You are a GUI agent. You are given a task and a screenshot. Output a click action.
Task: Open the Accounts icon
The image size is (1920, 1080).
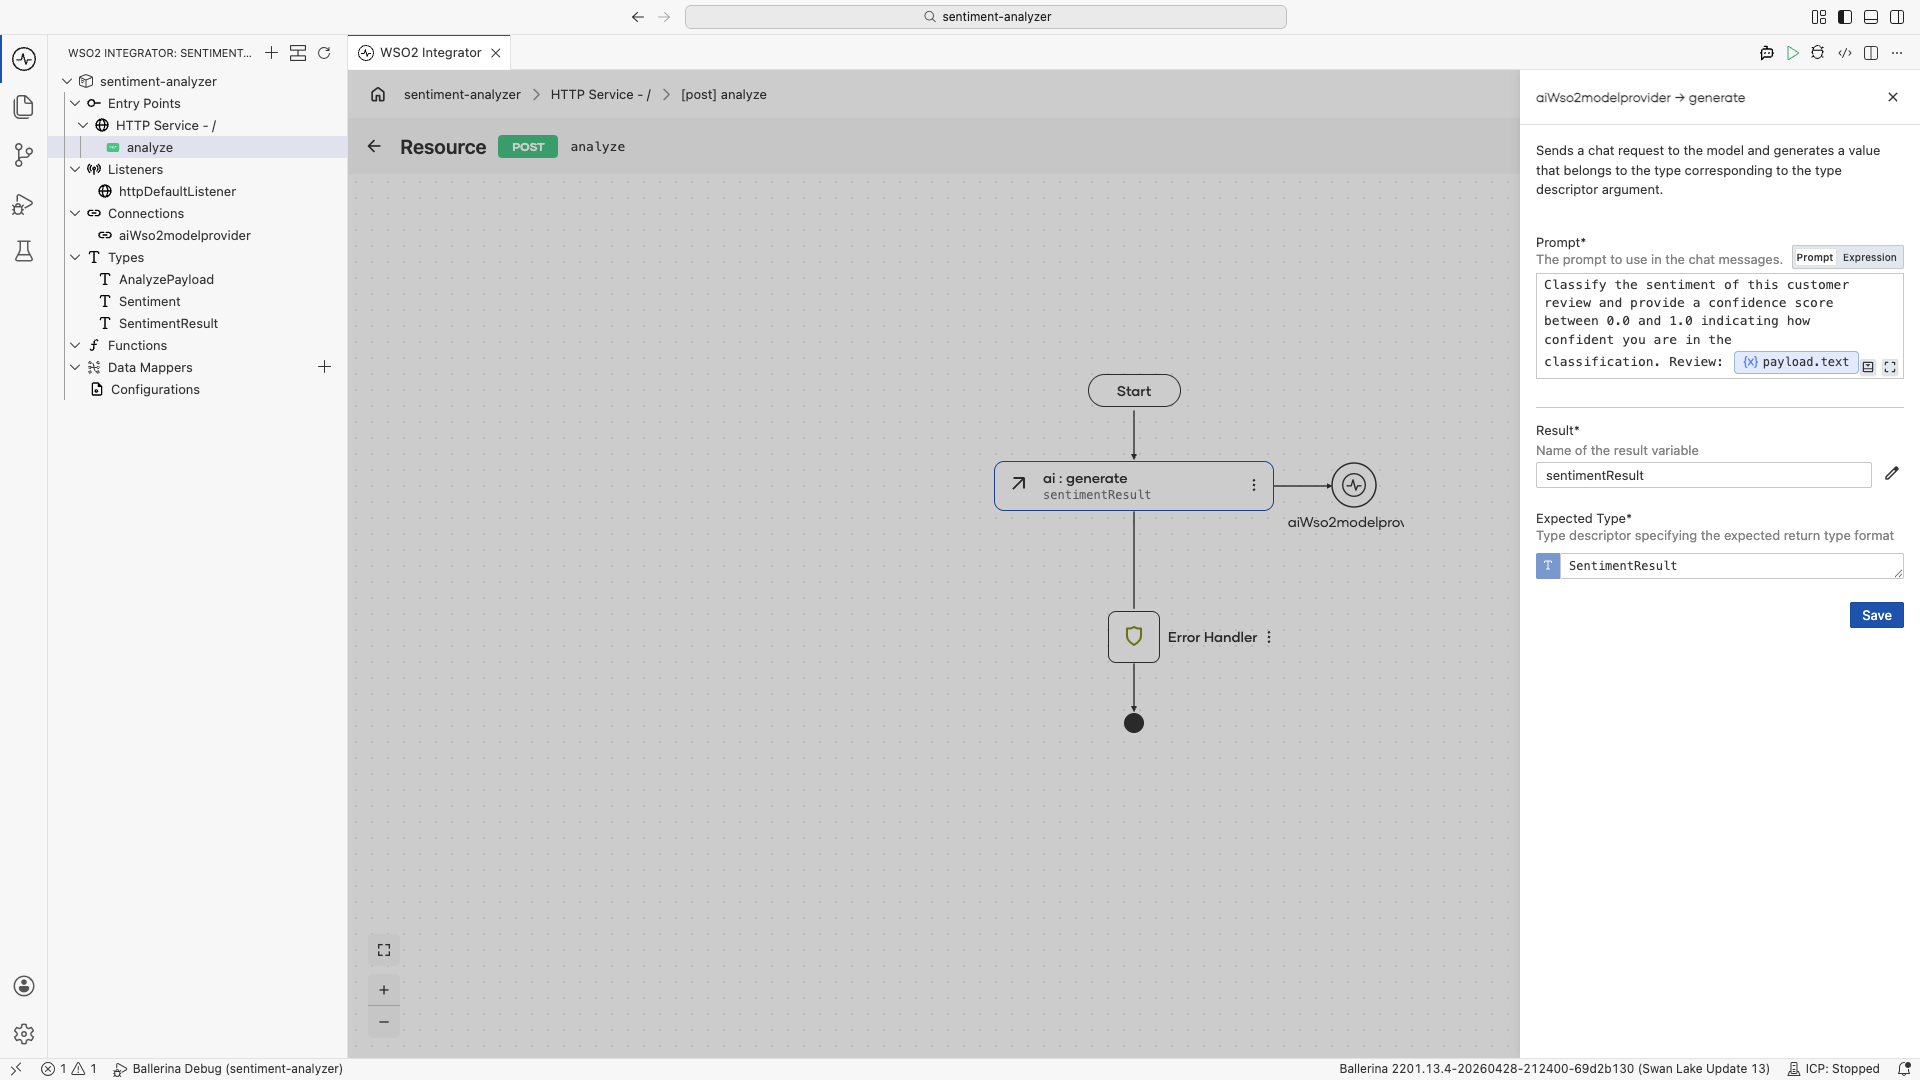tap(24, 986)
